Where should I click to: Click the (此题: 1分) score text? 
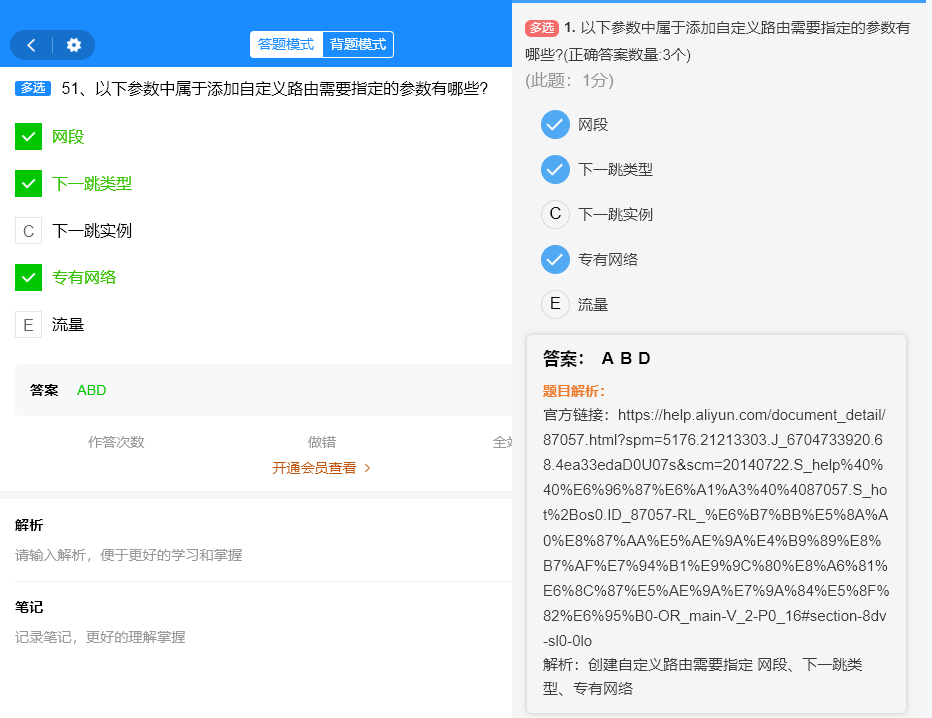point(569,80)
